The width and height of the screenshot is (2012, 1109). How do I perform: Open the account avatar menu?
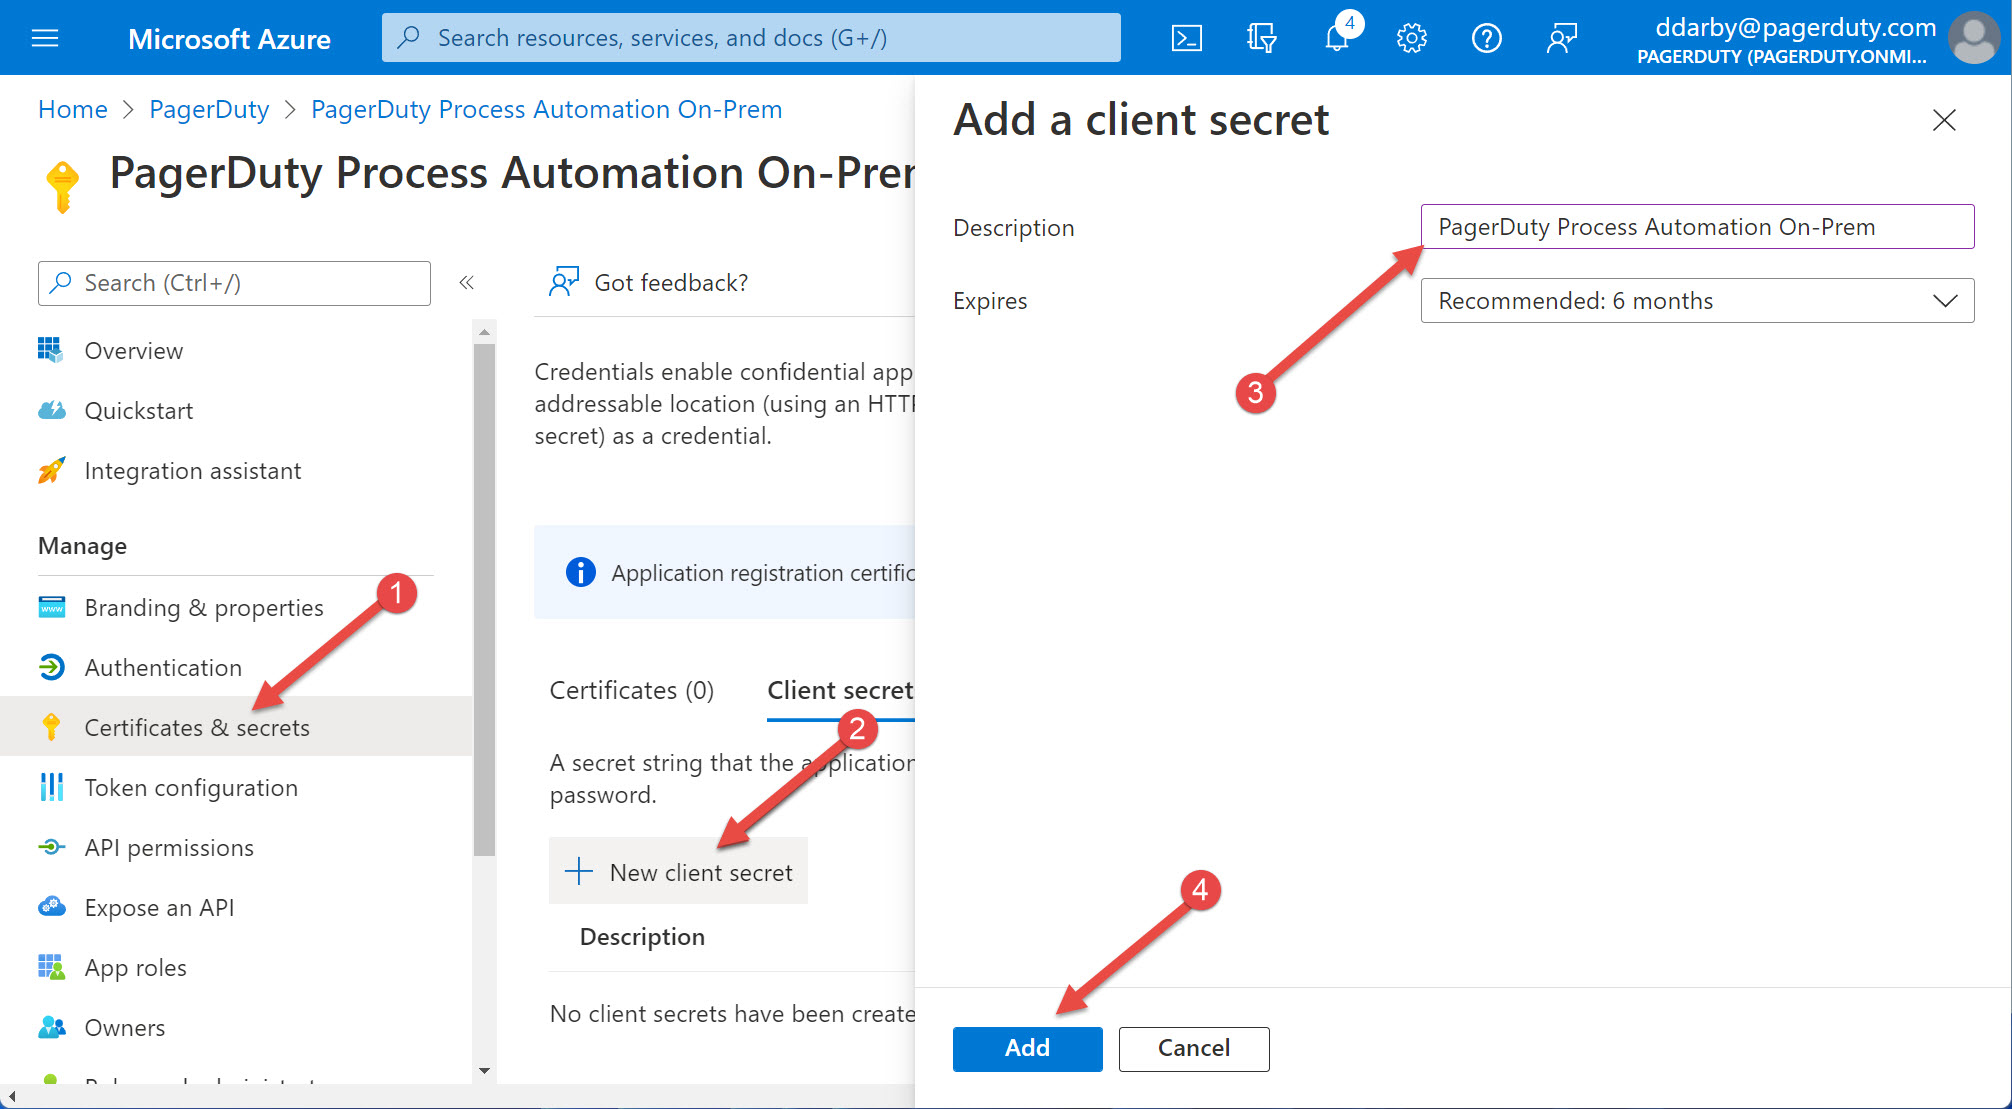1974,38
